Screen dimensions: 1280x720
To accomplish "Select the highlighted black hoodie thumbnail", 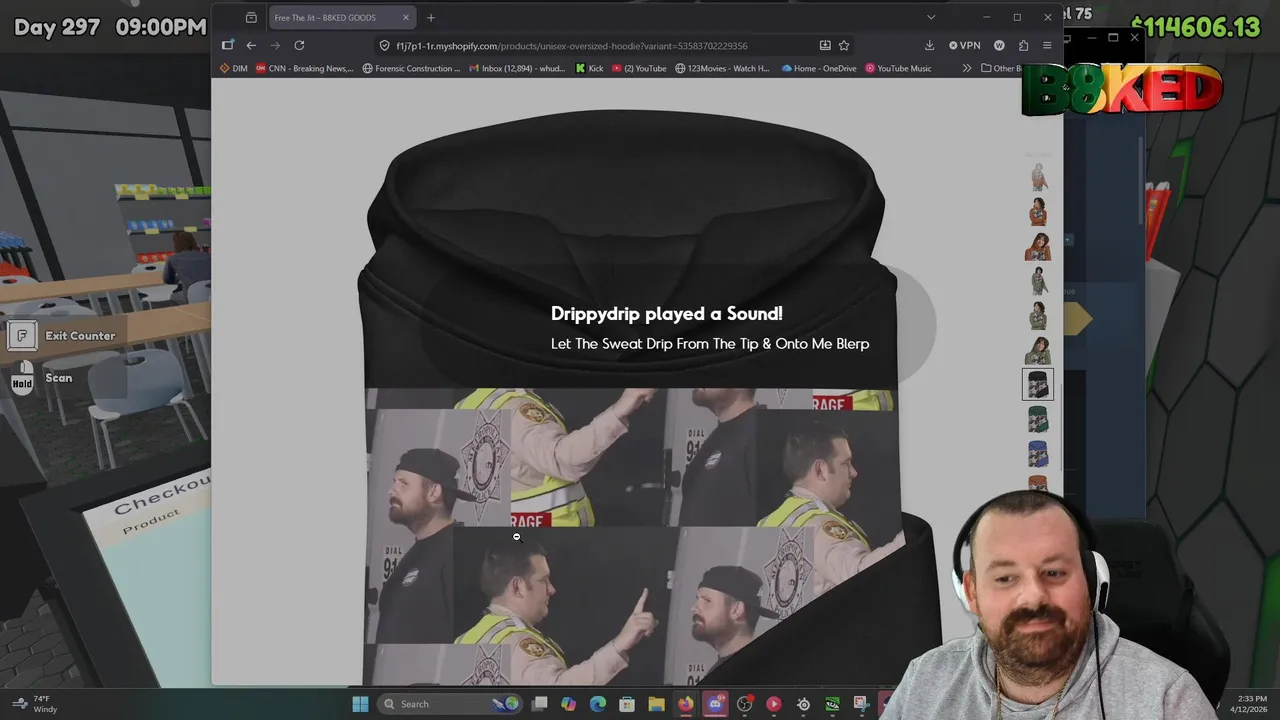I will (1038, 384).
